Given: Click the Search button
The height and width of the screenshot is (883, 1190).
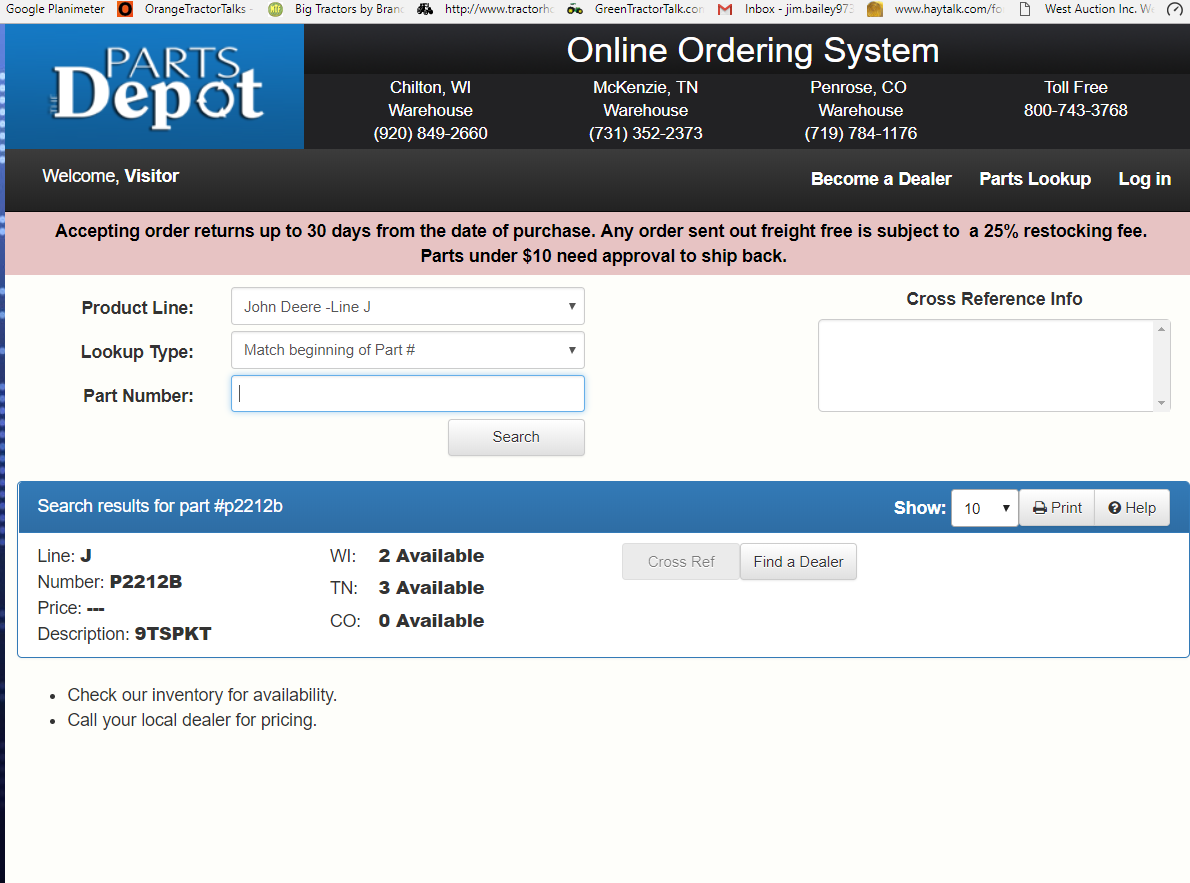Looking at the screenshot, I should click(516, 437).
